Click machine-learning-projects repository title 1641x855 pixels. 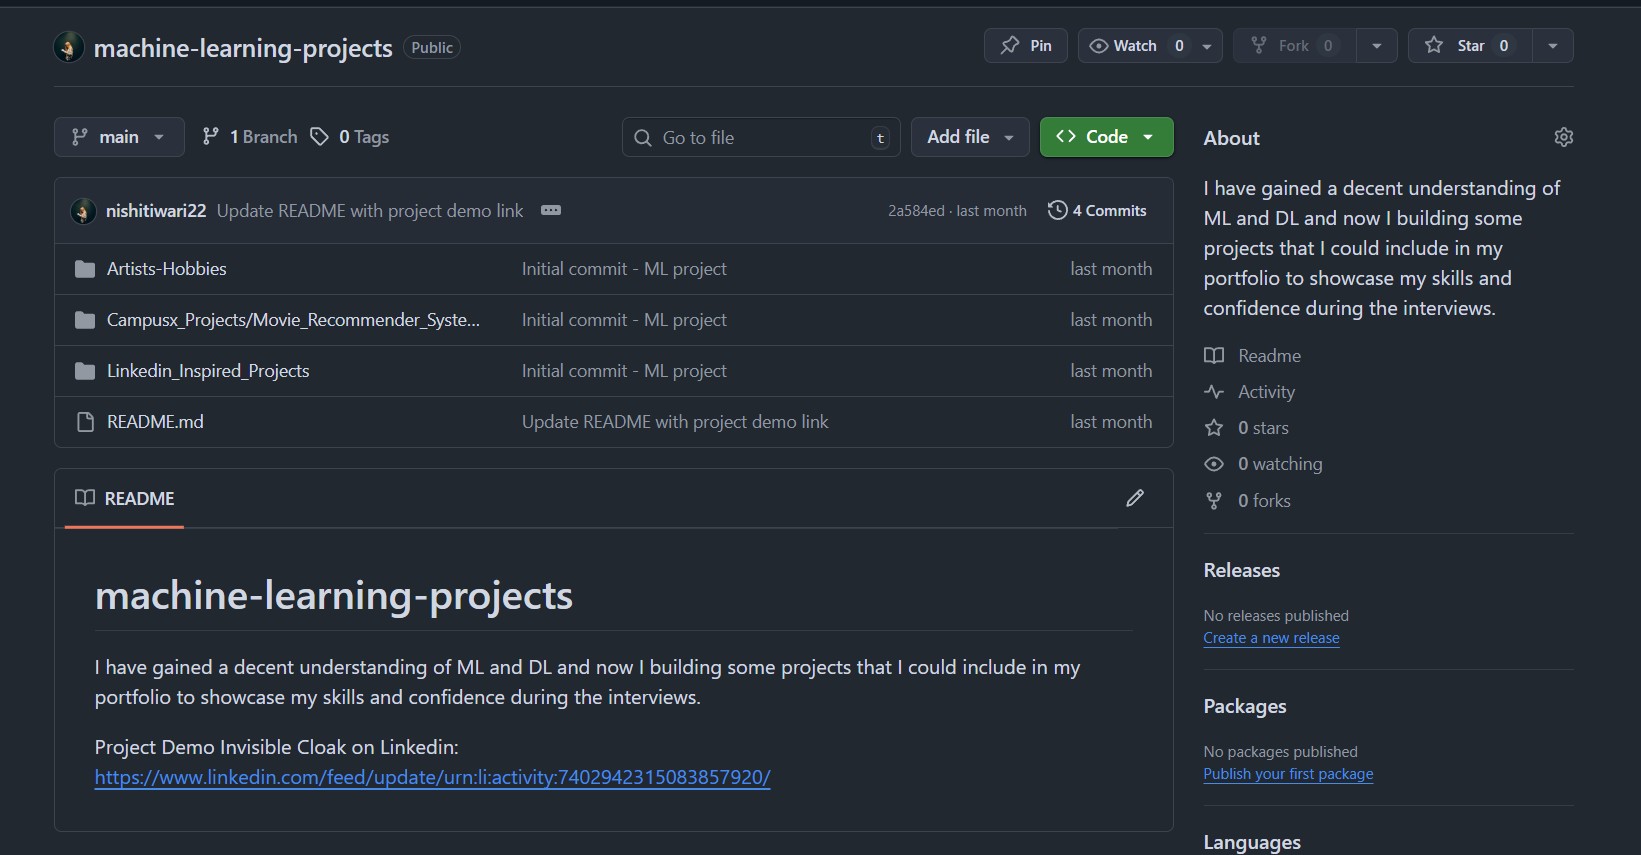pyautogui.click(x=243, y=48)
